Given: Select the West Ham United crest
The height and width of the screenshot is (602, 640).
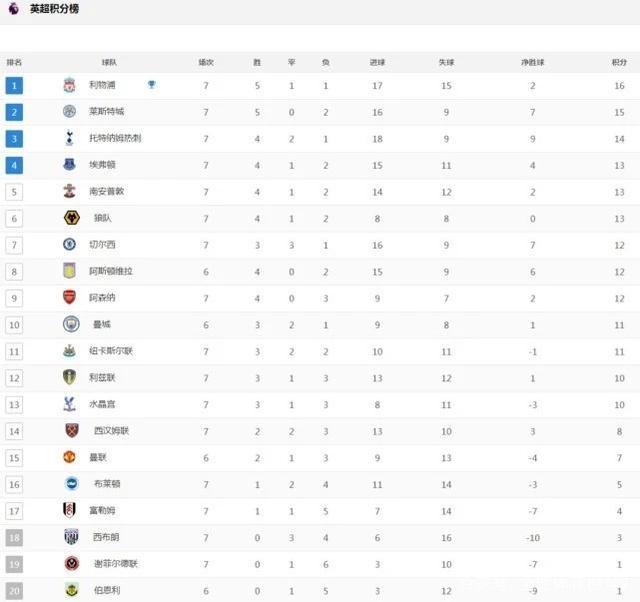Looking at the screenshot, I should pos(72,430).
